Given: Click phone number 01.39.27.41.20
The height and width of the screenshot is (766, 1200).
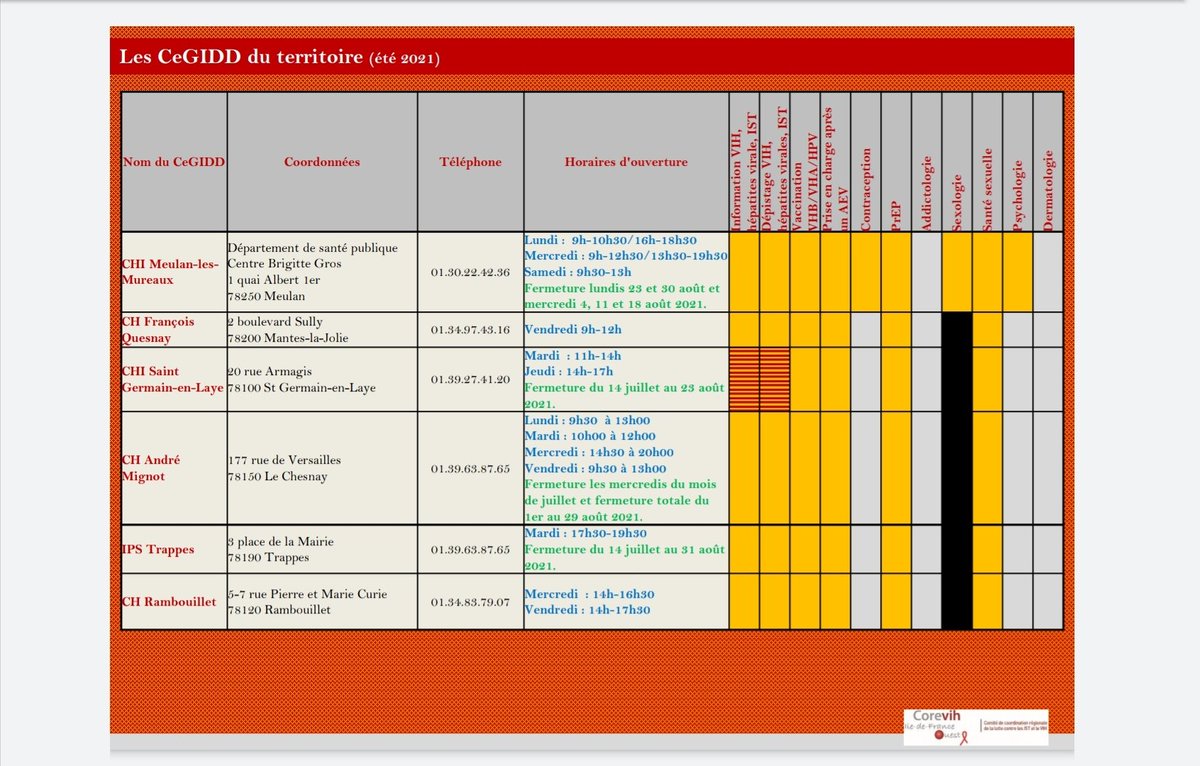Looking at the screenshot, I should [x=470, y=380].
